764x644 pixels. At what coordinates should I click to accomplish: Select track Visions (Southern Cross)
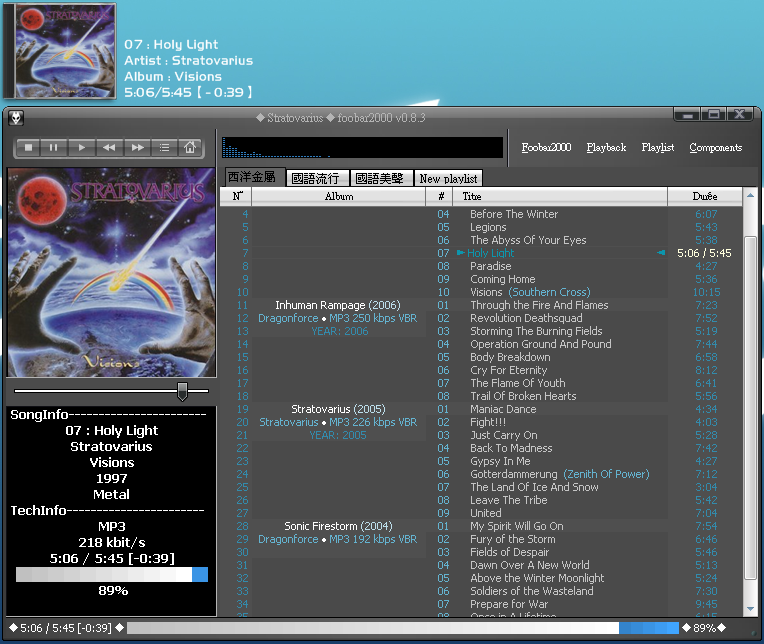(x=530, y=292)
